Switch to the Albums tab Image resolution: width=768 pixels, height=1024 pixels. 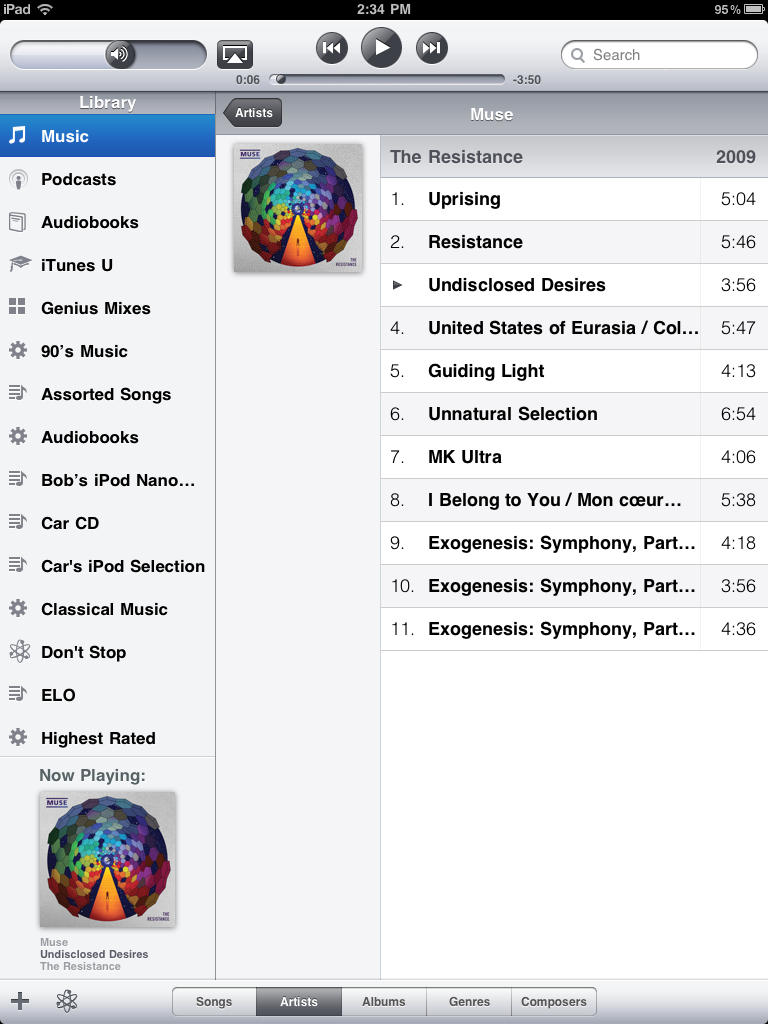pyautogui.click(x=384, y=1001)
